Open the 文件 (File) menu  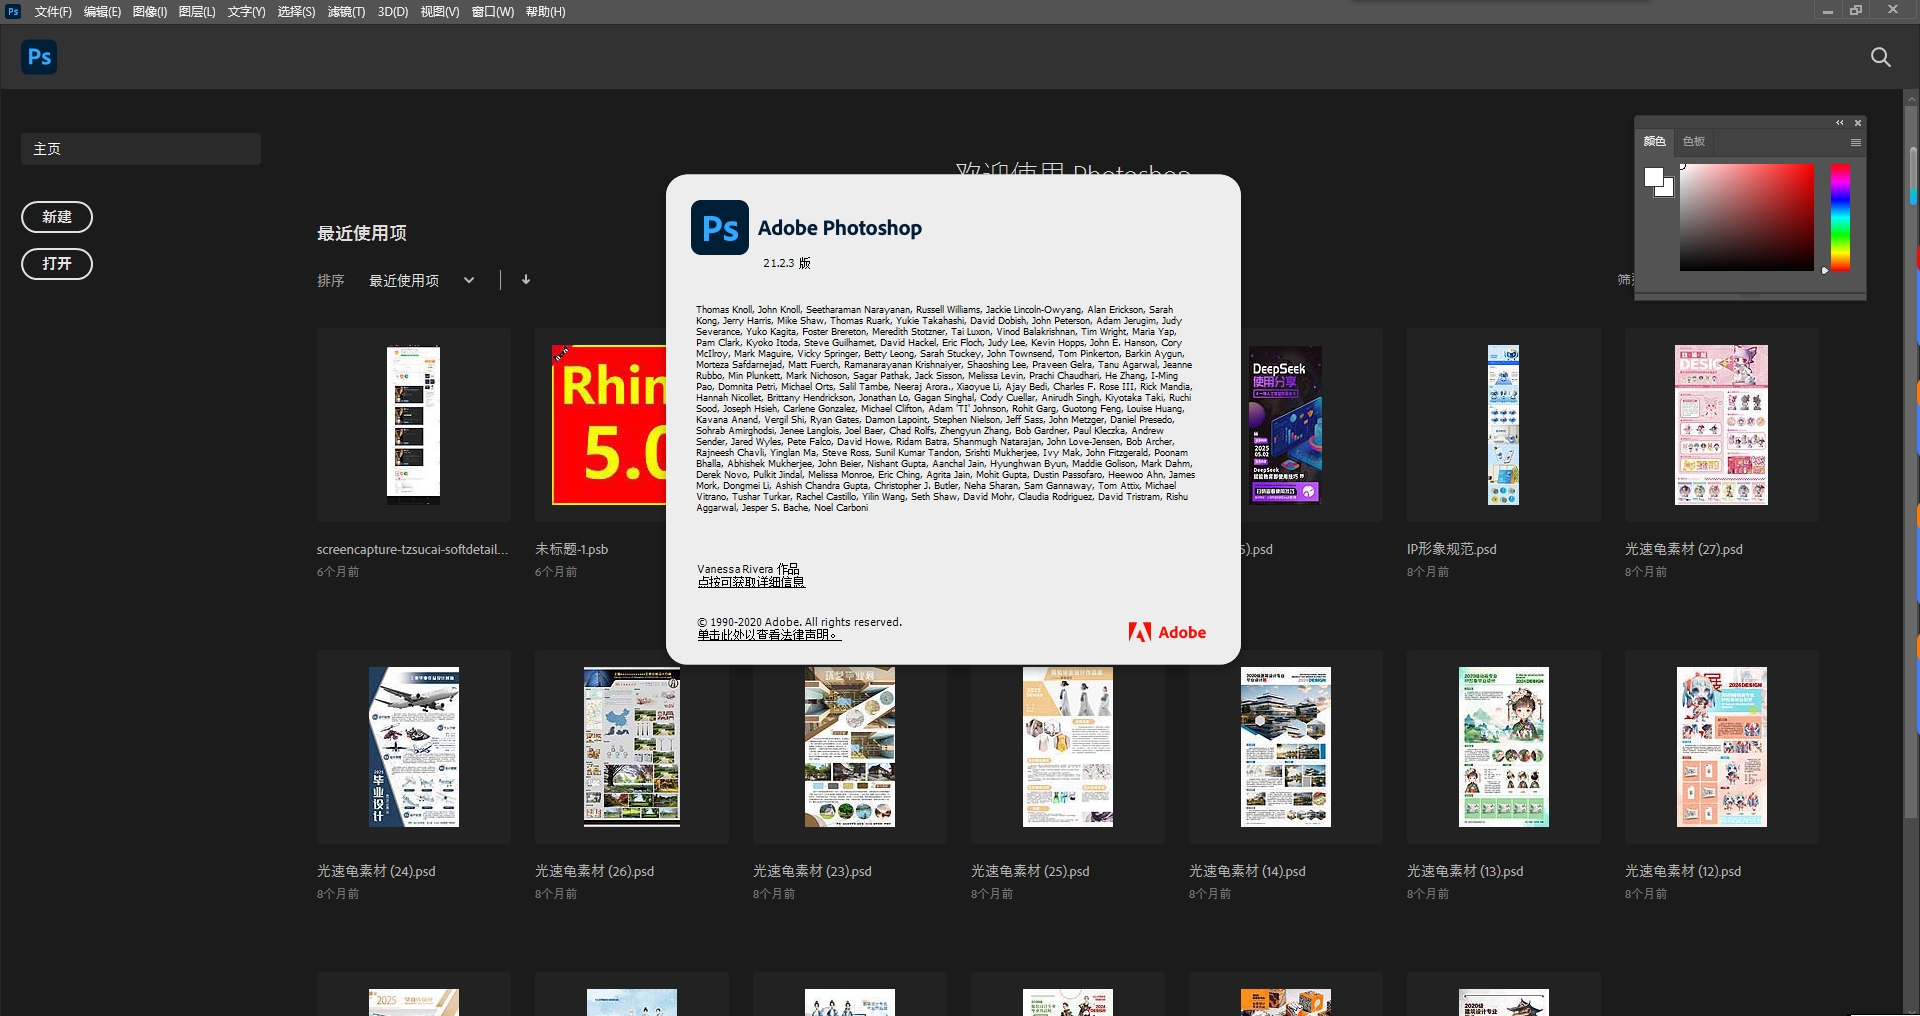pyautogui.click(x=52, y=11)
